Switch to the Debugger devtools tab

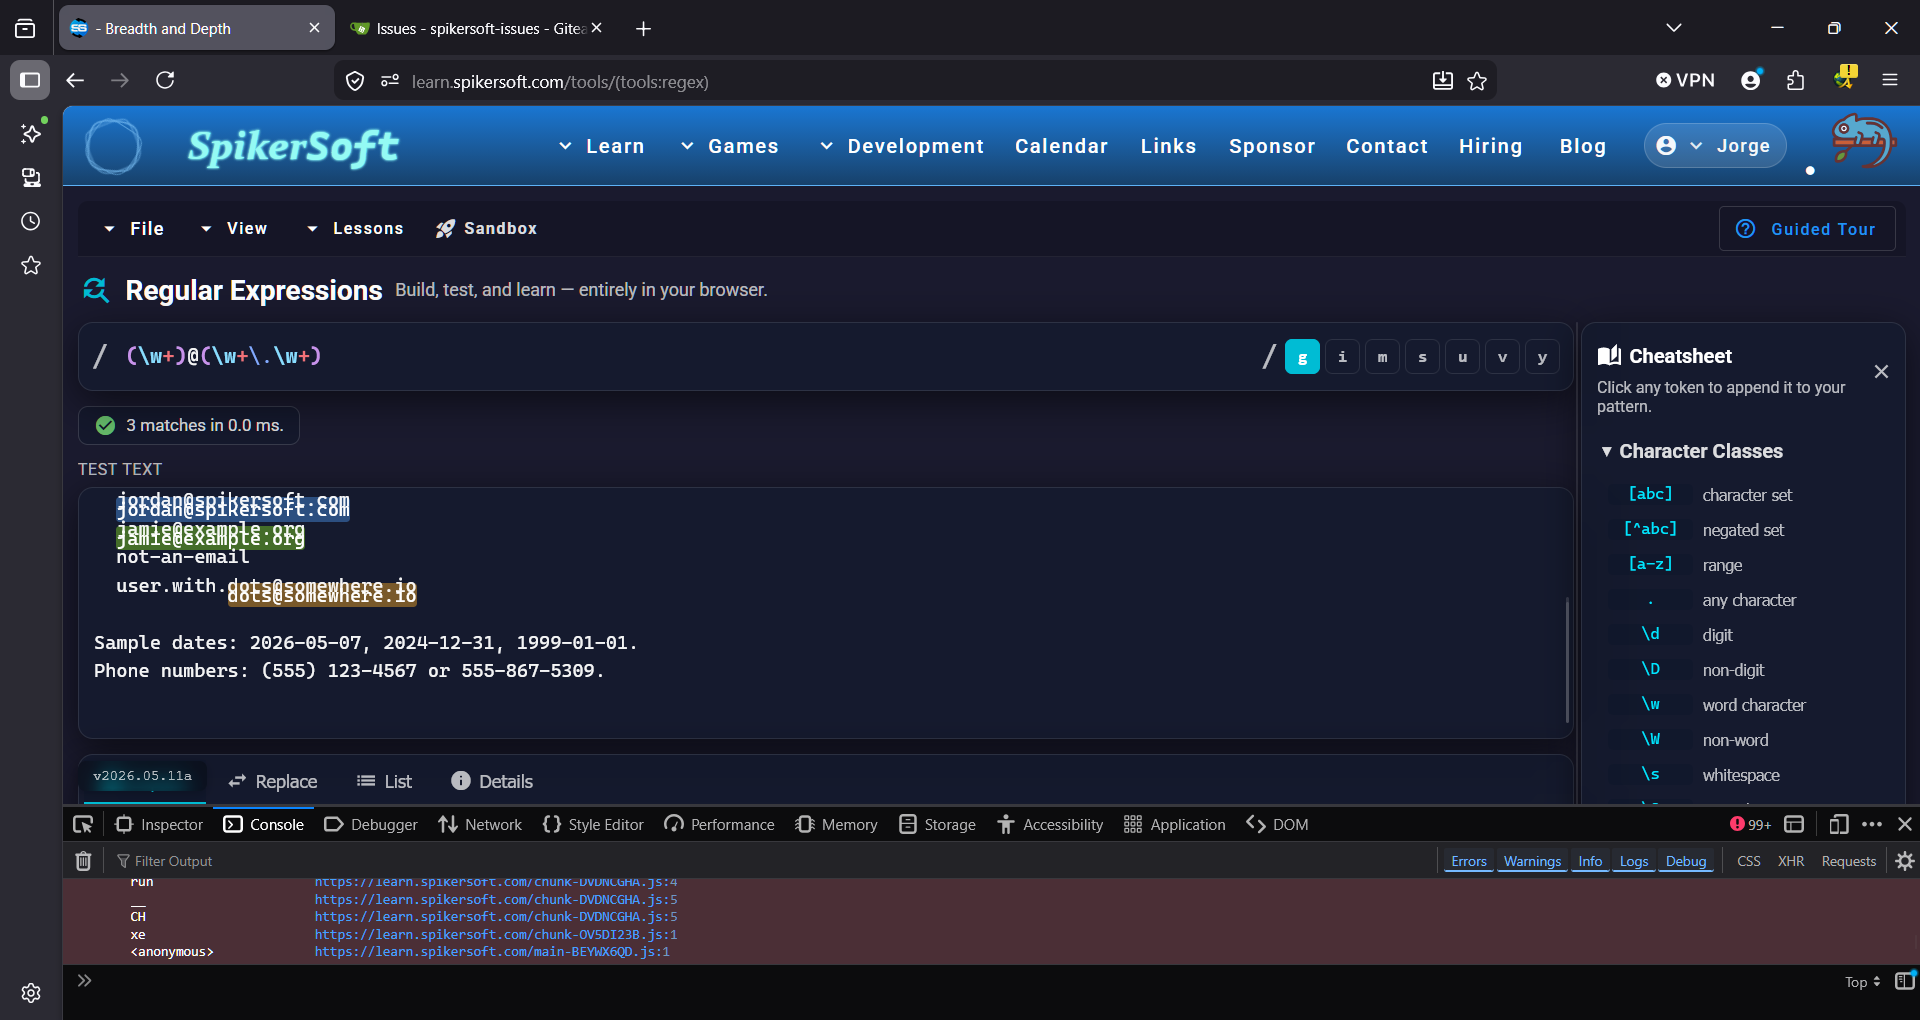[371, 824]
